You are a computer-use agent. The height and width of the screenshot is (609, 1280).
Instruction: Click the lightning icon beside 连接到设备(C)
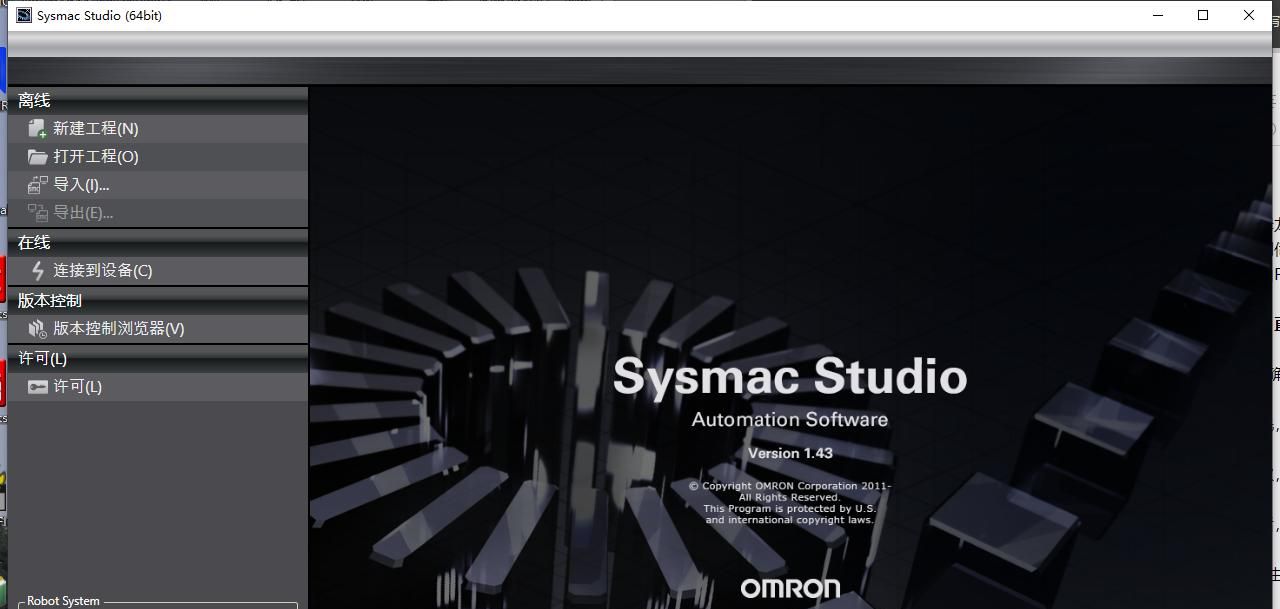coord(38,271)
